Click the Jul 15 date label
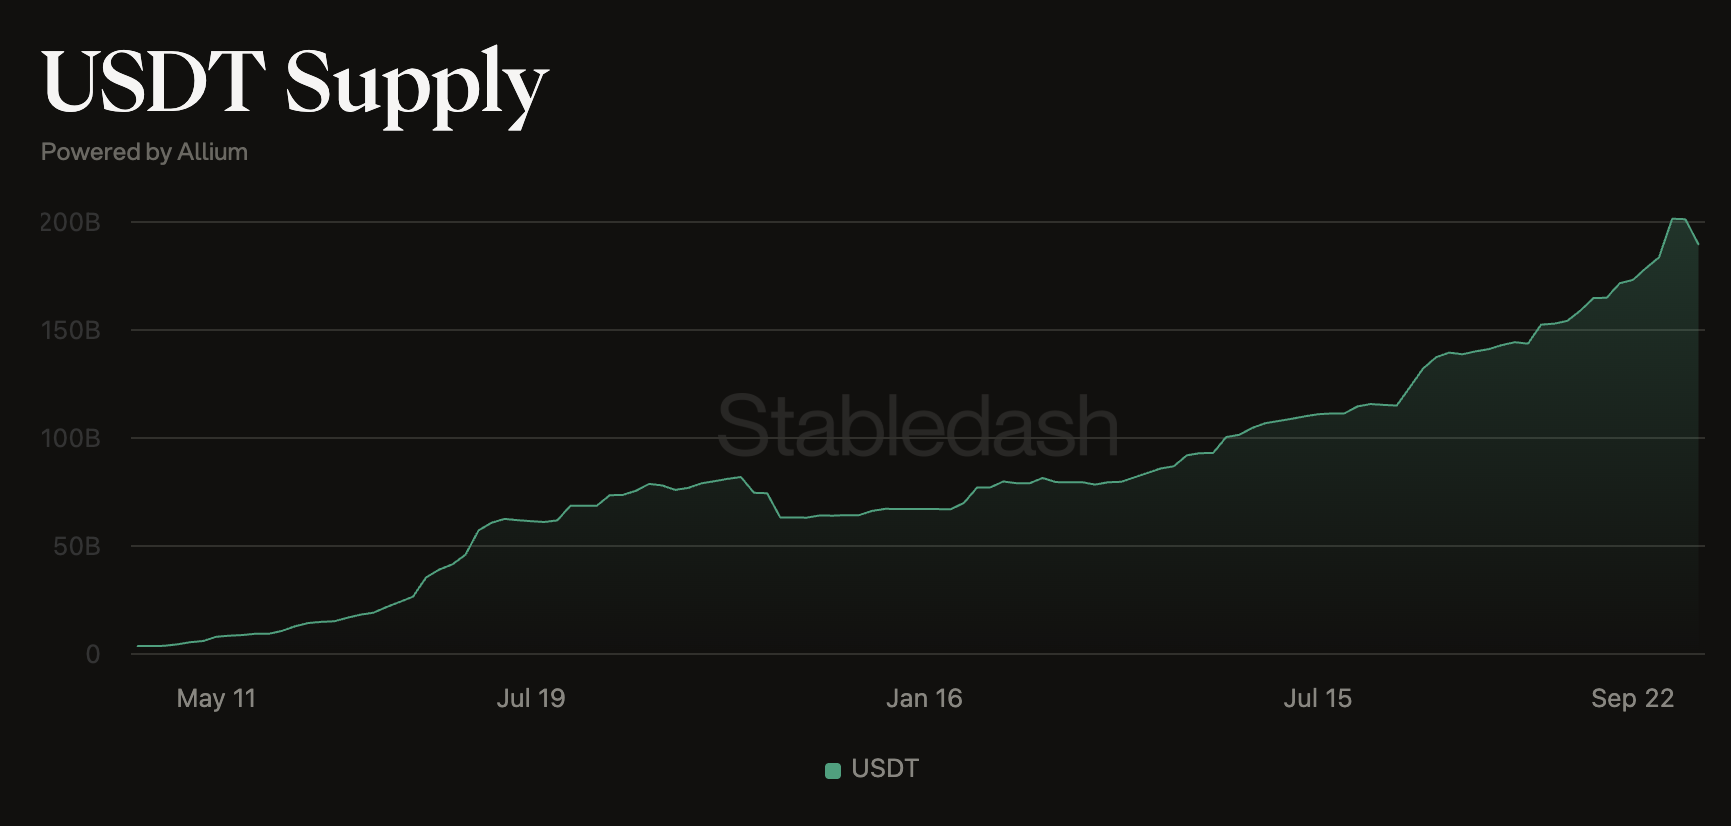This screenshot has height=826, width=1731. coord(1317,698)
